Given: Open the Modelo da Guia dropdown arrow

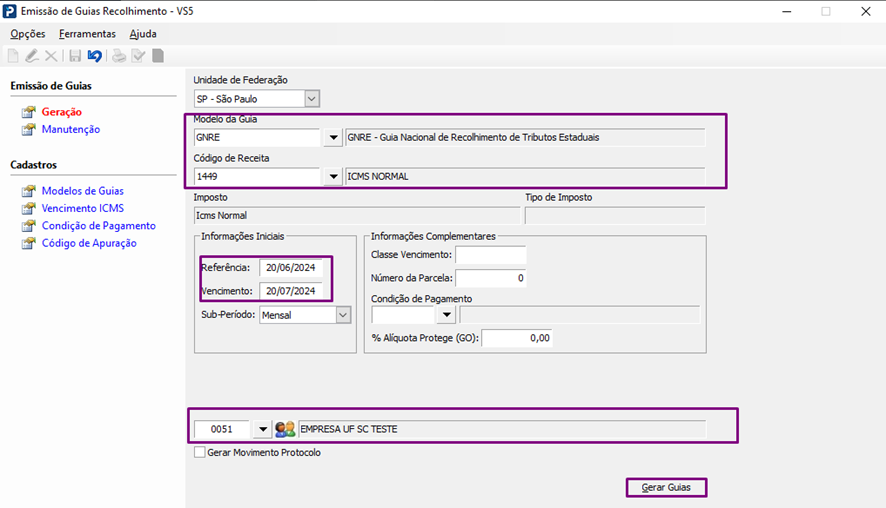Looking at the screenshot, I should (x=333, y=137).
